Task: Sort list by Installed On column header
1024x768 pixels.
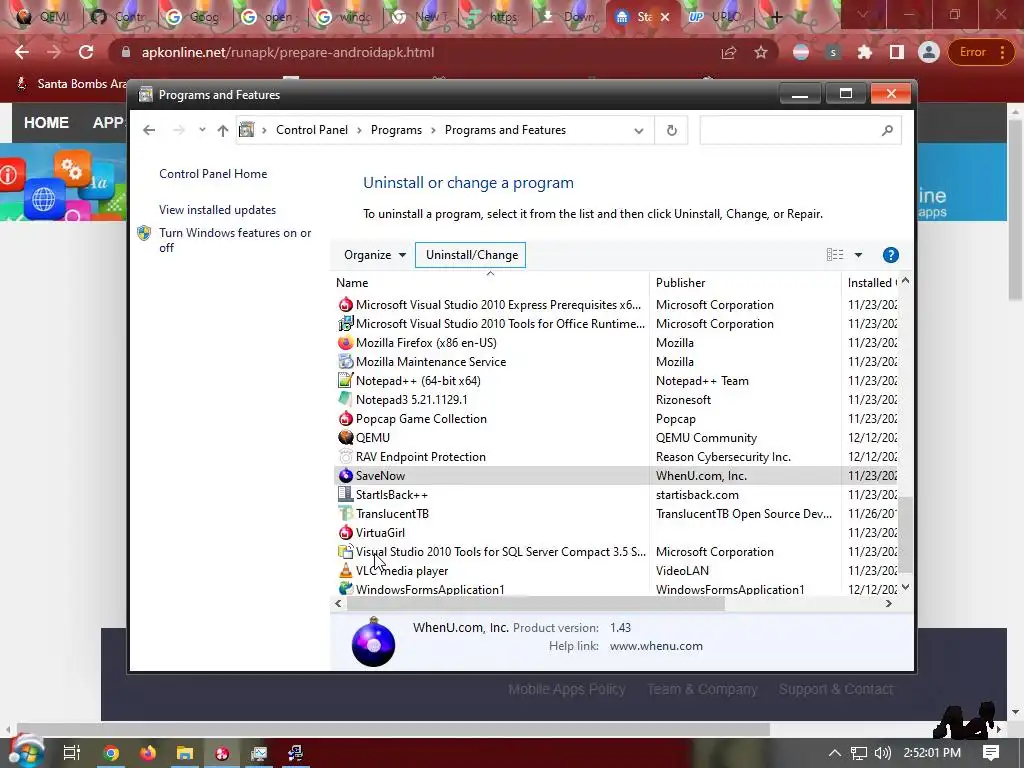Action: [871, 283]
